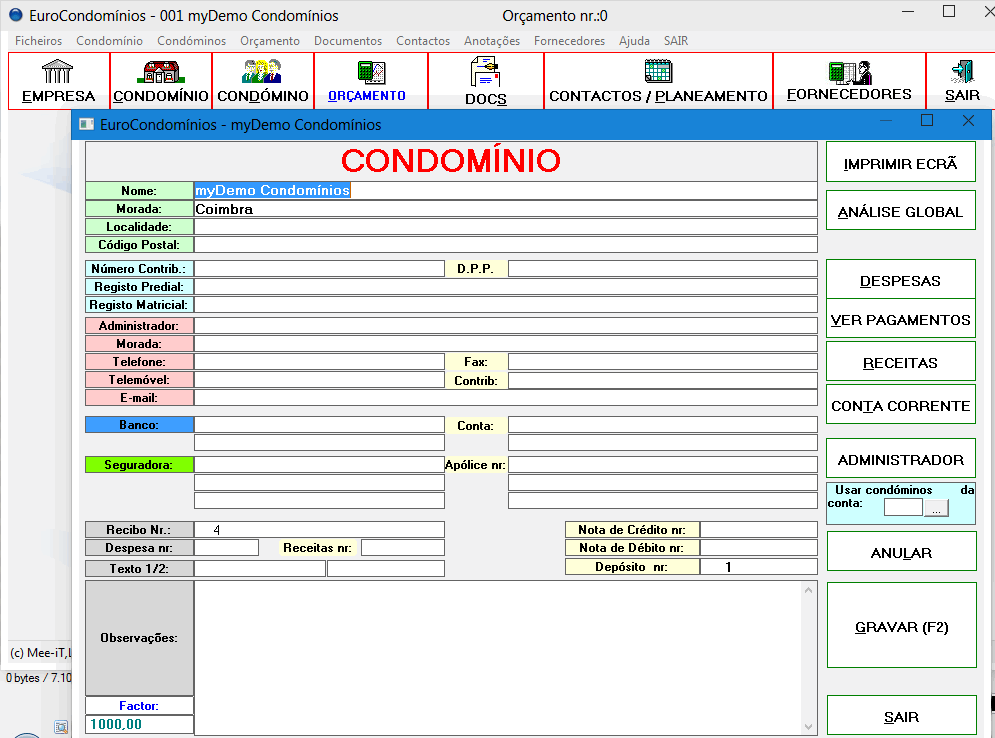Viewport: 995px width, 738px height.
Task: Click the green Seguradora label
Action: 139,465
